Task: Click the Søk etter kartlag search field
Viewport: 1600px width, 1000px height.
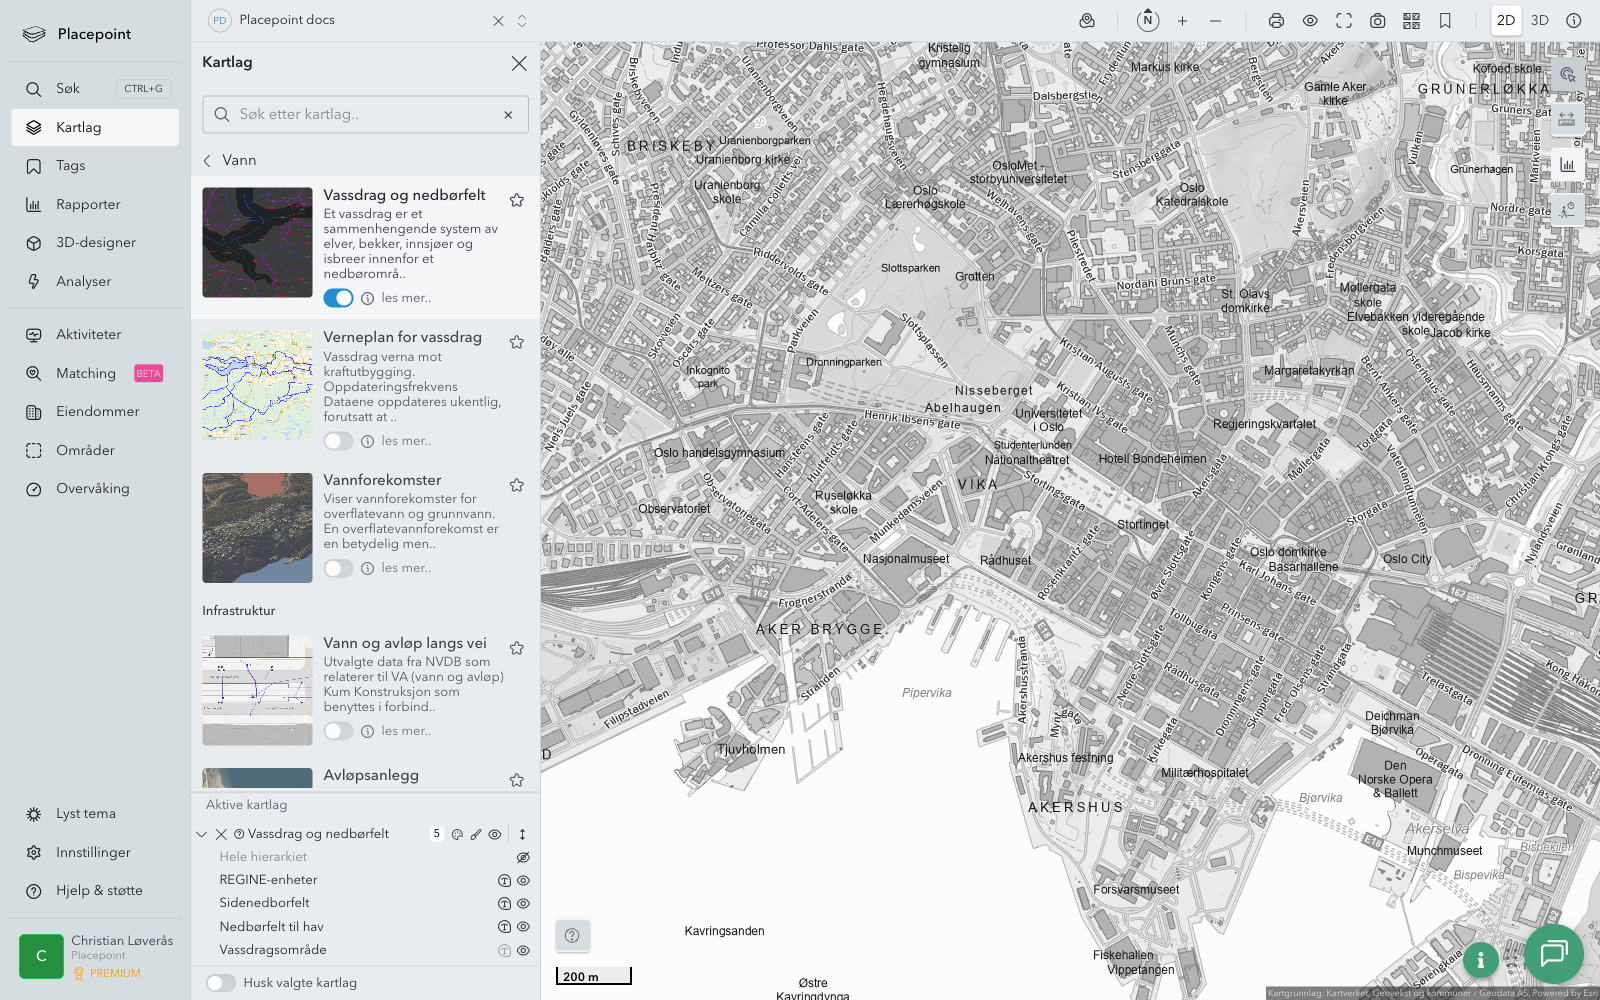Action: (x=365, y=115)
